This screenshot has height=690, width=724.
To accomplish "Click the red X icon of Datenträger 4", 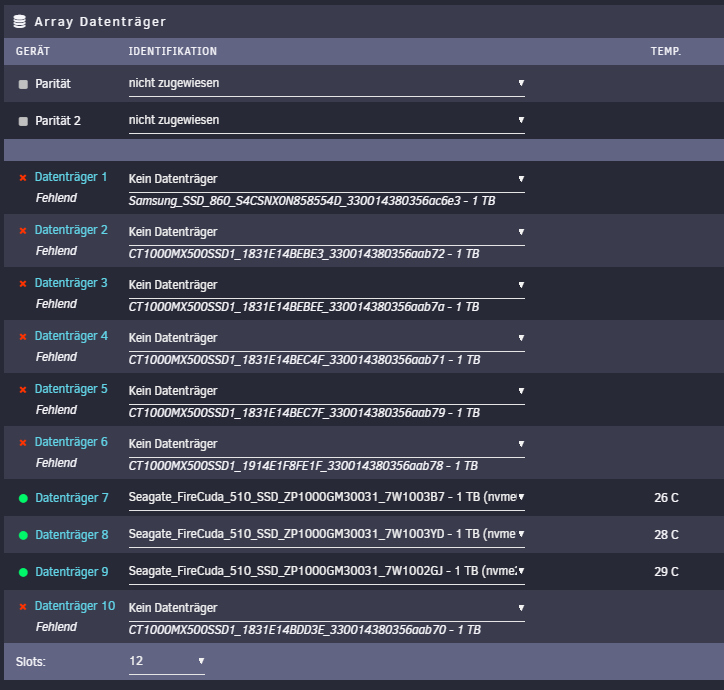I will [23, 337].
